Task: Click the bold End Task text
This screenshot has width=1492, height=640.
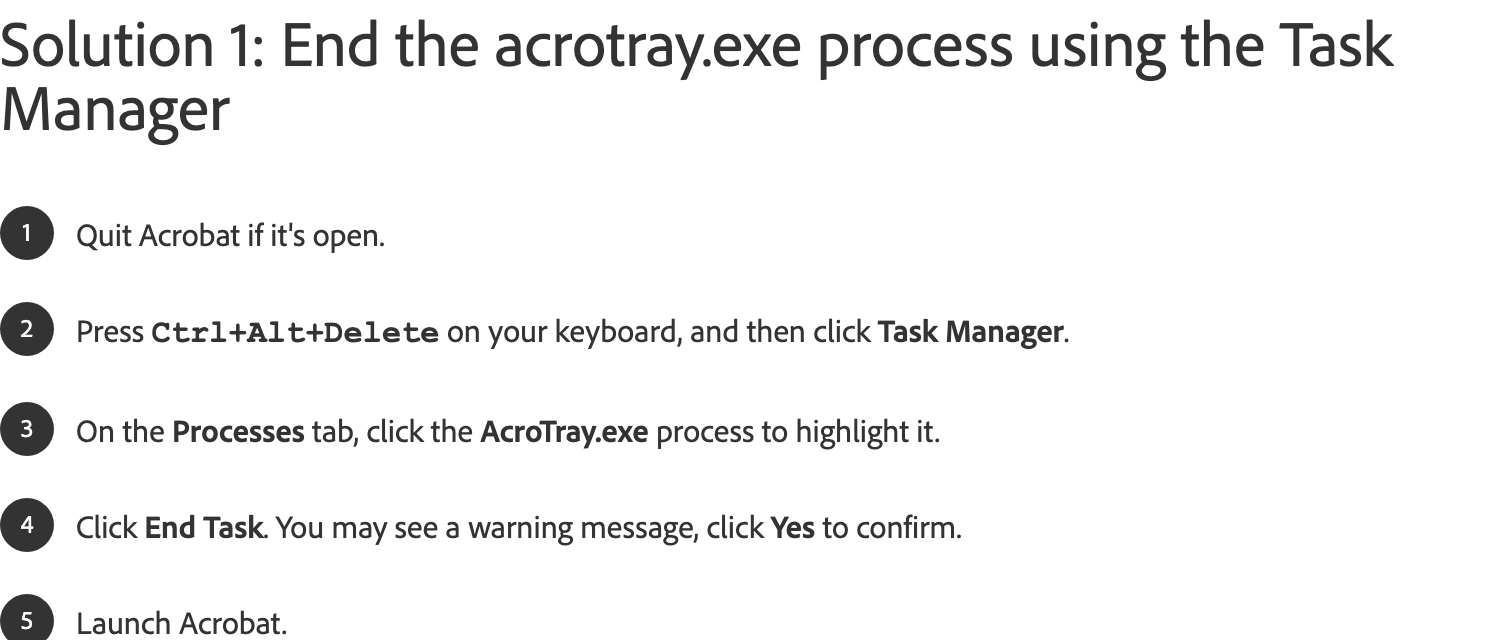Action: pyautogui.click(x=204, y=527)
